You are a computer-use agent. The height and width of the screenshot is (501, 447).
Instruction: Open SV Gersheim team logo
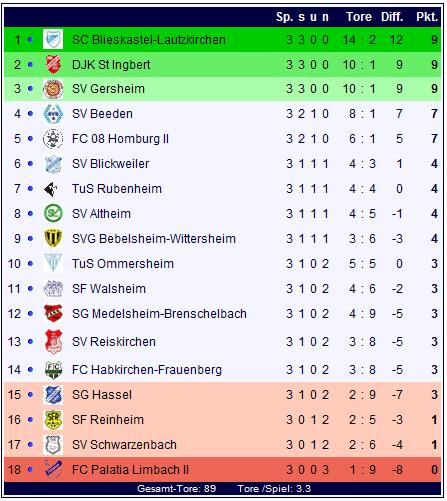click(x=53, y=89)
